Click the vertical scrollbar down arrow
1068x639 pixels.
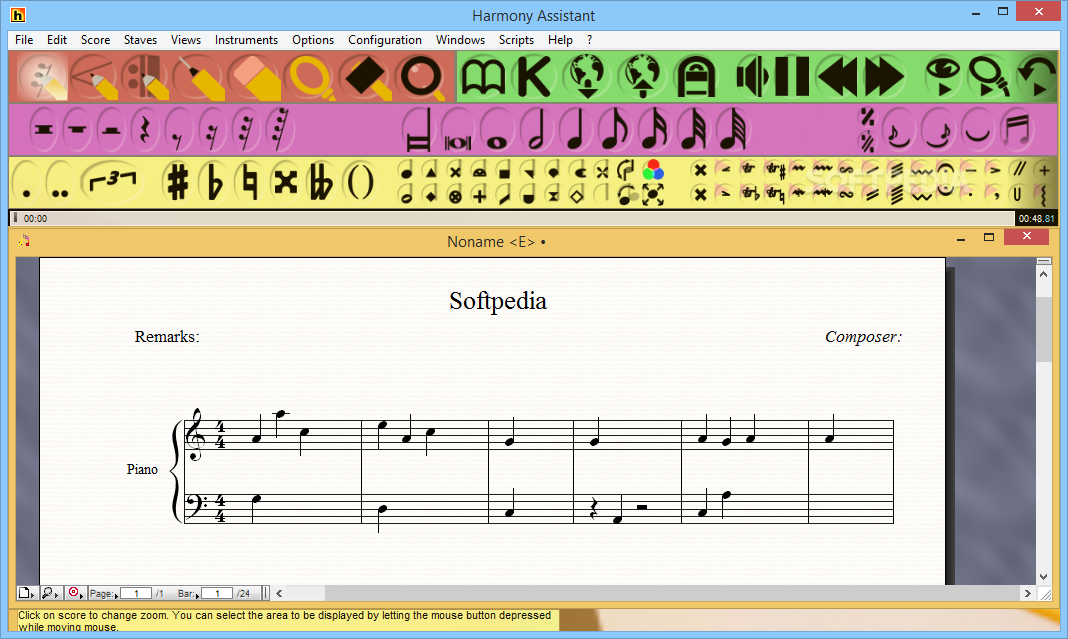pyautogui.click(x=1043, y=577)
